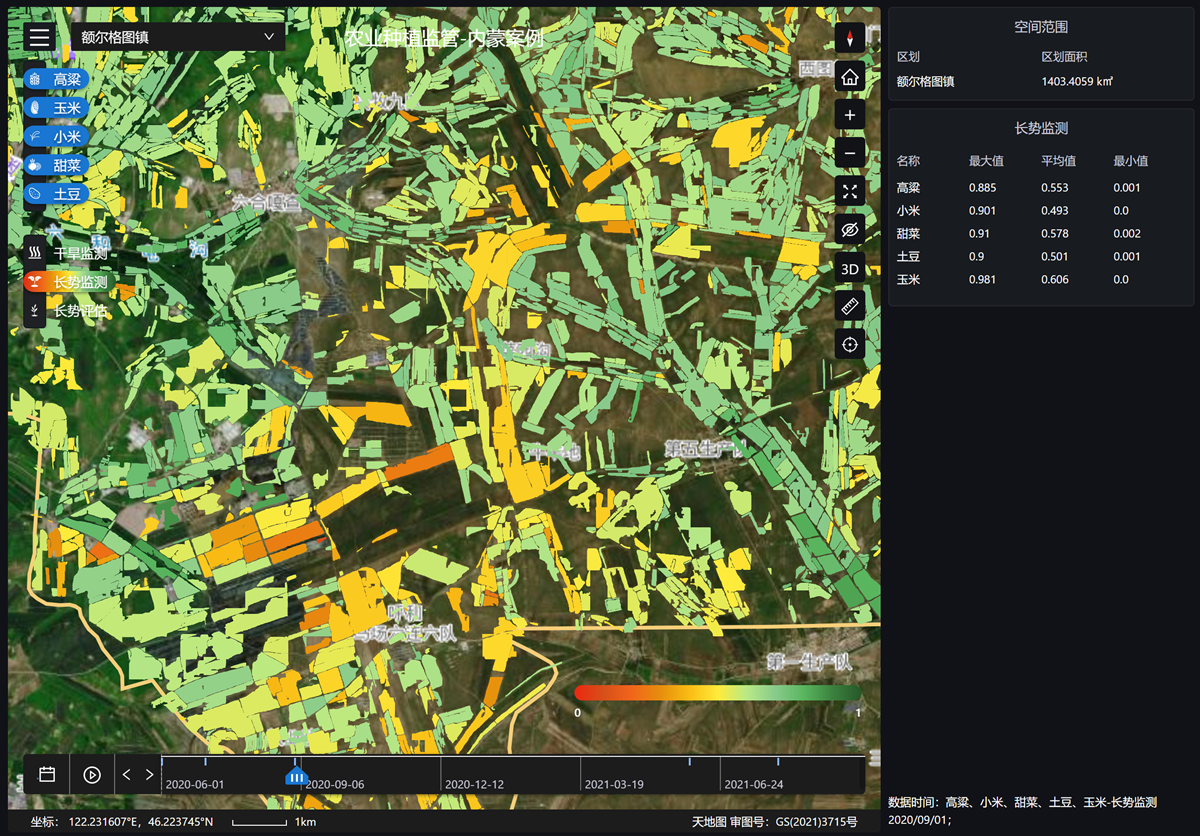Open the hamburger menu
1200x836 pixels.
click(x=39, y=37)
